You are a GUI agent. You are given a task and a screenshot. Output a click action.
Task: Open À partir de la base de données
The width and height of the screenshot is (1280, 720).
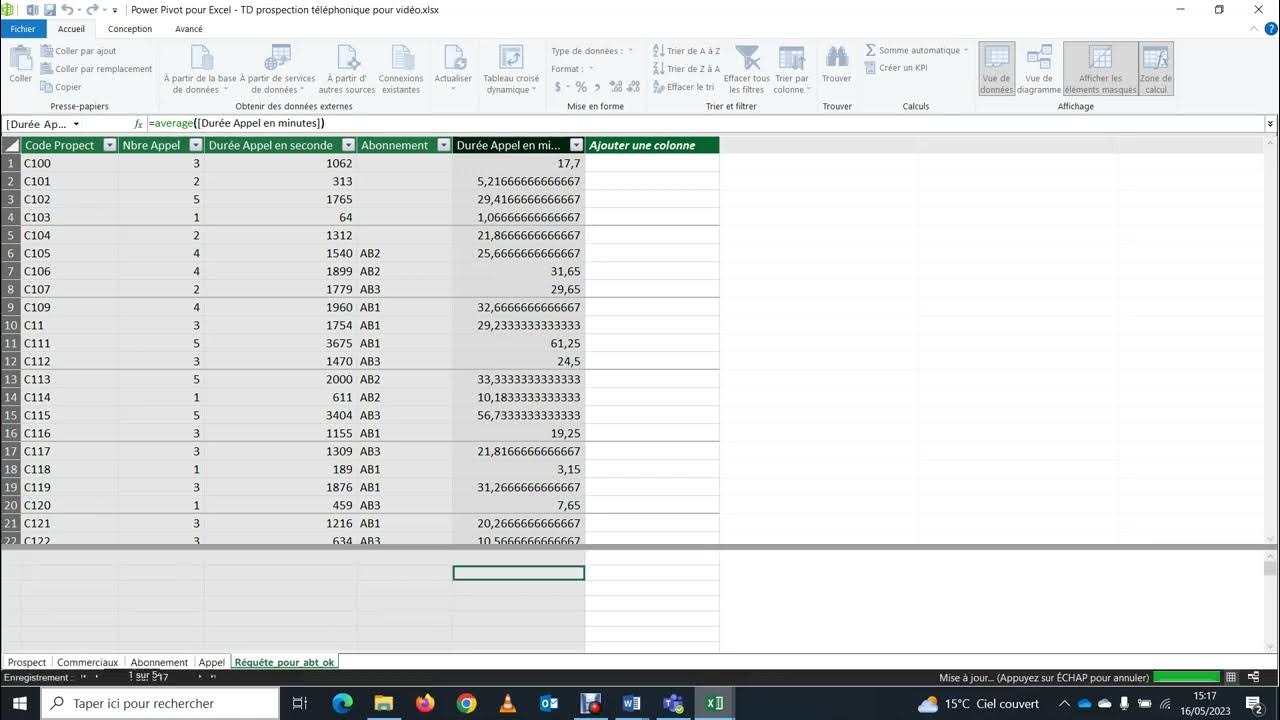coord(200,70)
